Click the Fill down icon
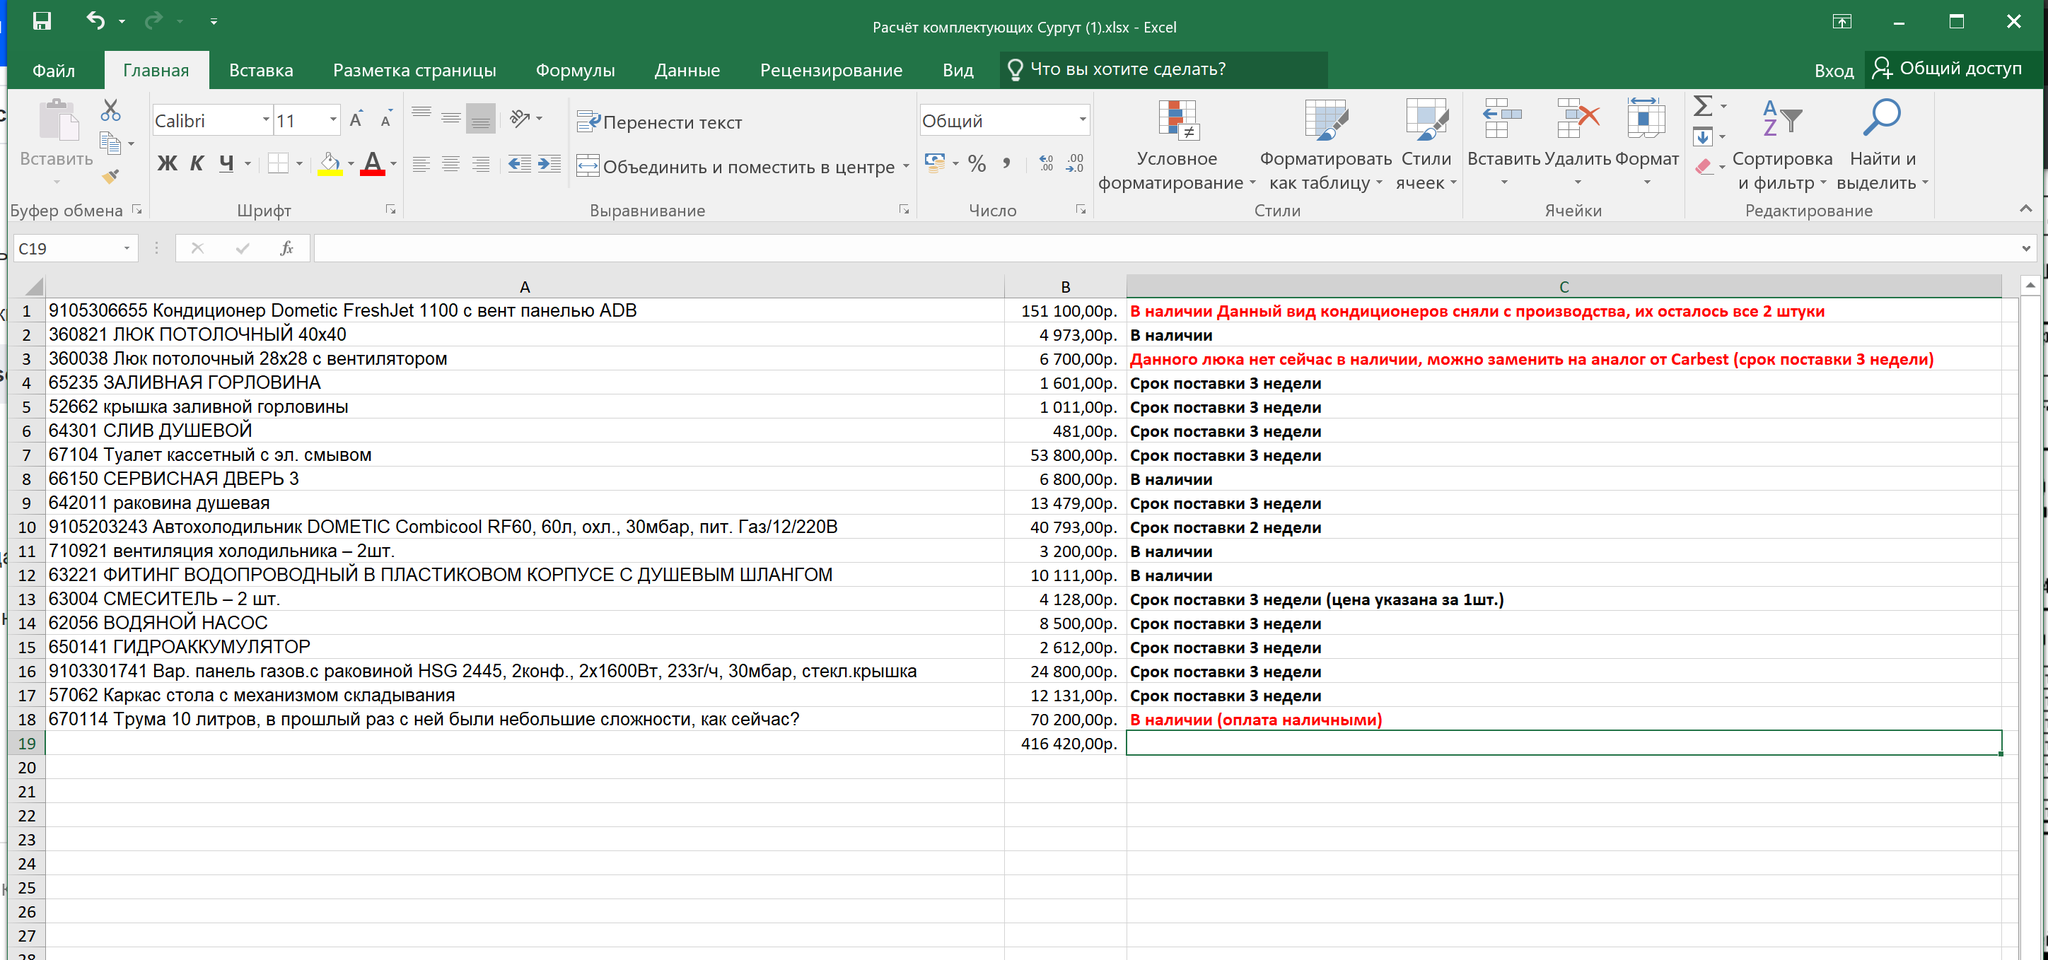The height and width of the screenshot is (960, 2048). 1703,136
